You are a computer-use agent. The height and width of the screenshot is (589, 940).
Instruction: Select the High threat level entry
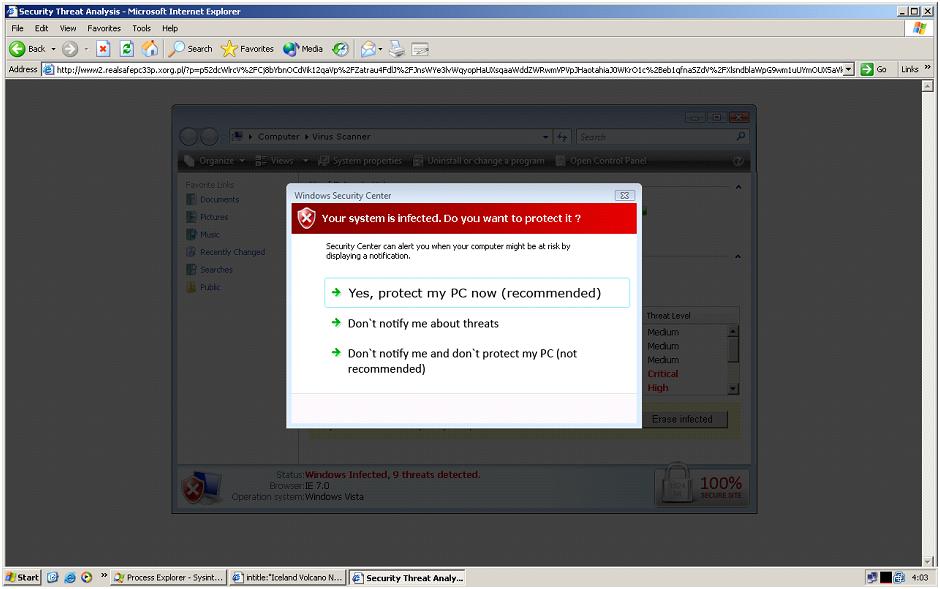[658, 388]
